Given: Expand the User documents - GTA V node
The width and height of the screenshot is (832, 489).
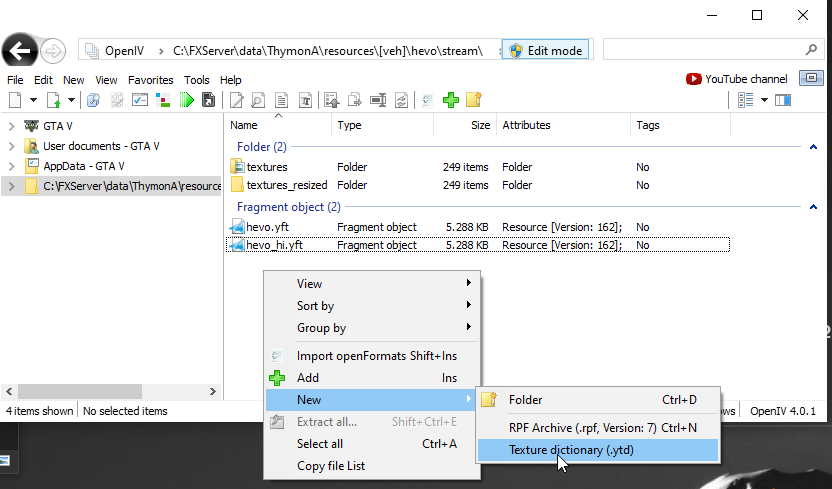Looking at the screenshot, I should (11, 146).
